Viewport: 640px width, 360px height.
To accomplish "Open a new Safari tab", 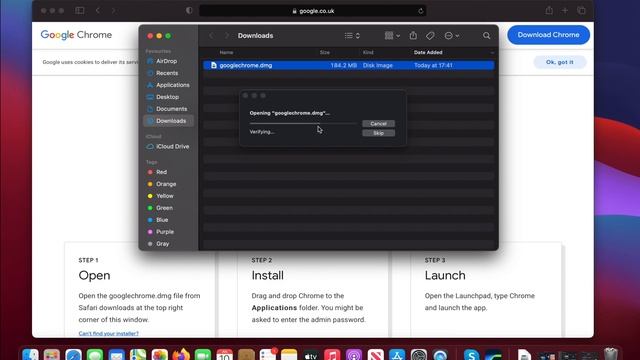I will 565,11.
